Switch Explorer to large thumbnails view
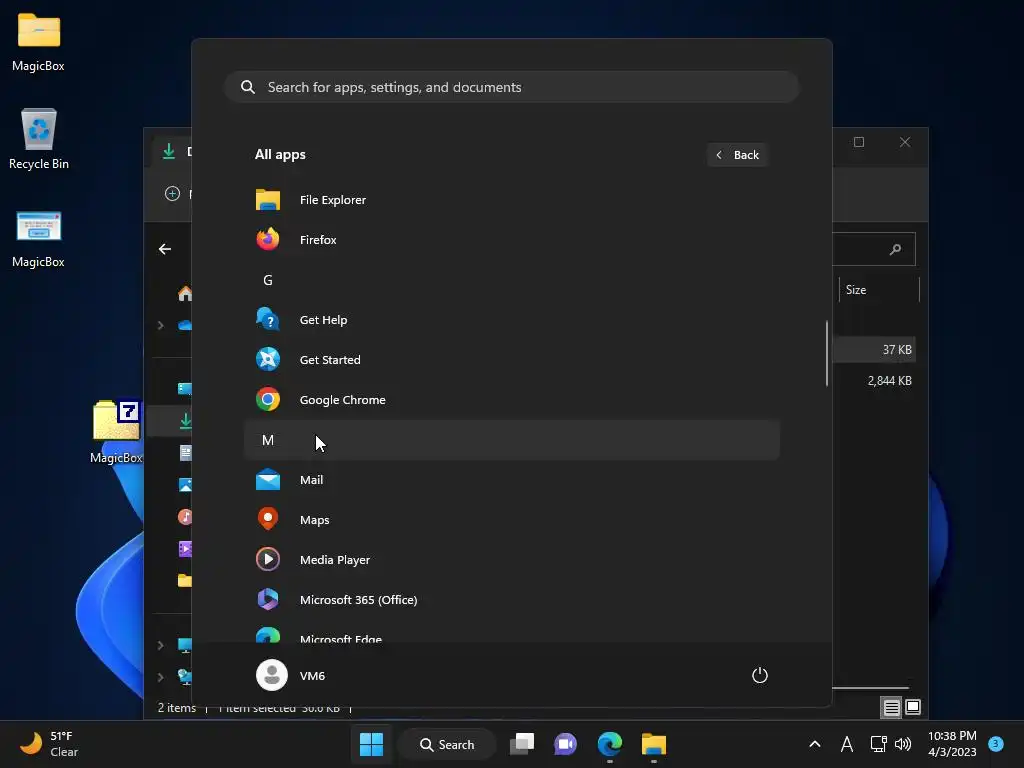Image resolution: width=1024 pixels, height=768 pixels. 913,707
